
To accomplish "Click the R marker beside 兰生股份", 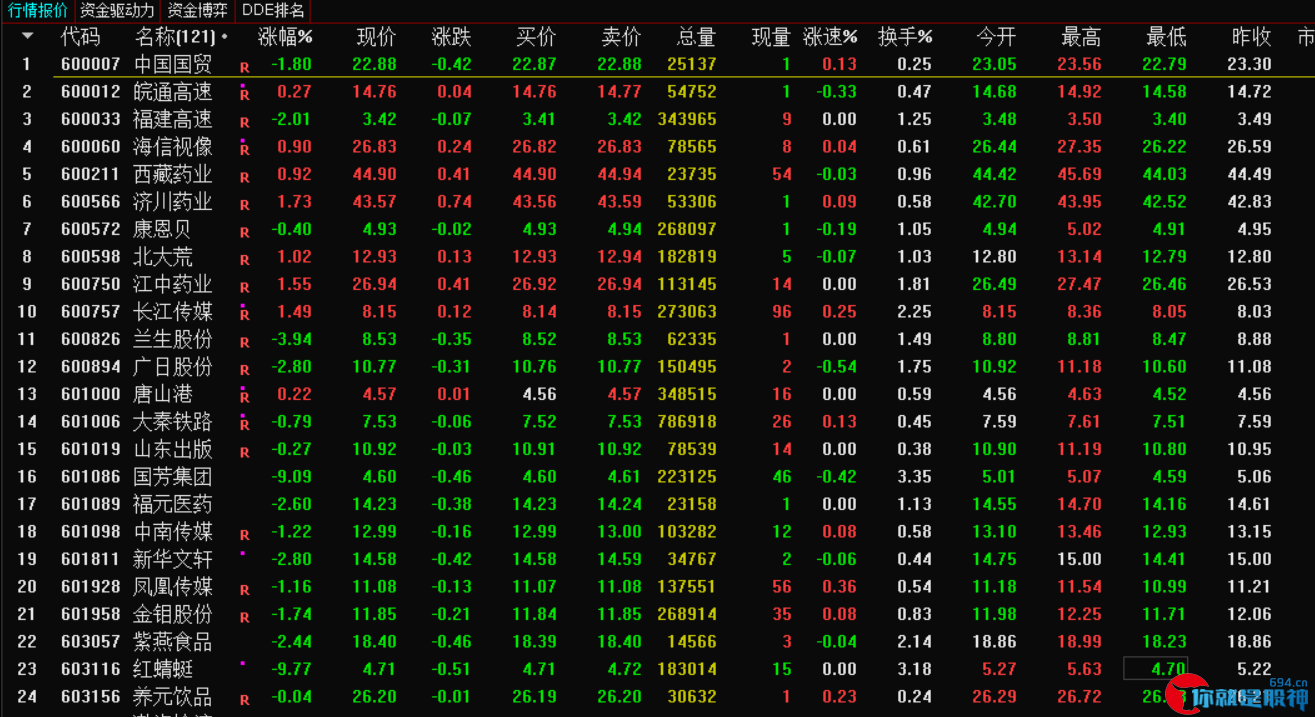I will [x=244, y=342].
